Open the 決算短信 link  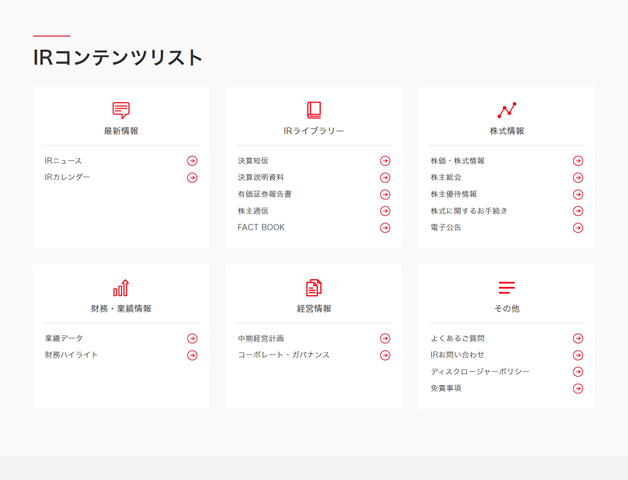point(253,161)
